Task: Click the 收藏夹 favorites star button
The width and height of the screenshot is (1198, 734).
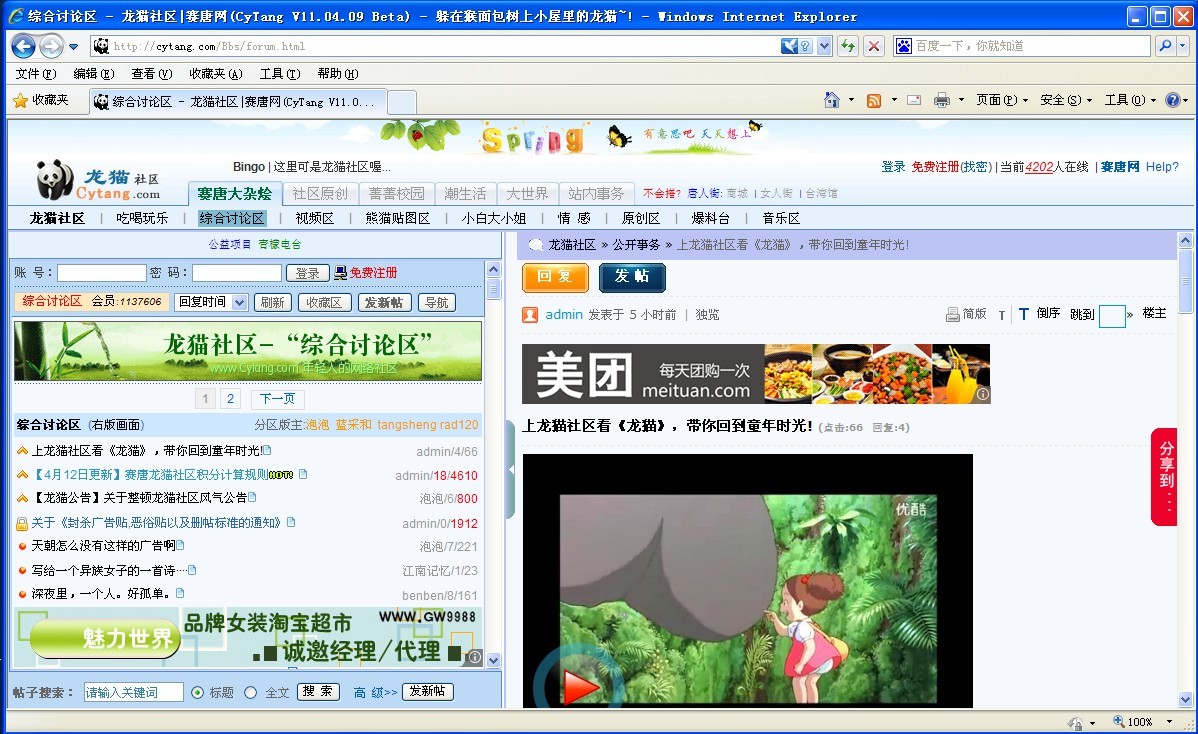Action: pos(41,100)
